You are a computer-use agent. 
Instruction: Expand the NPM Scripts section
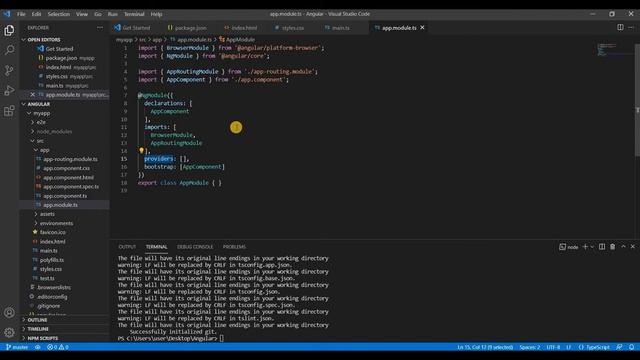(42, 338)
